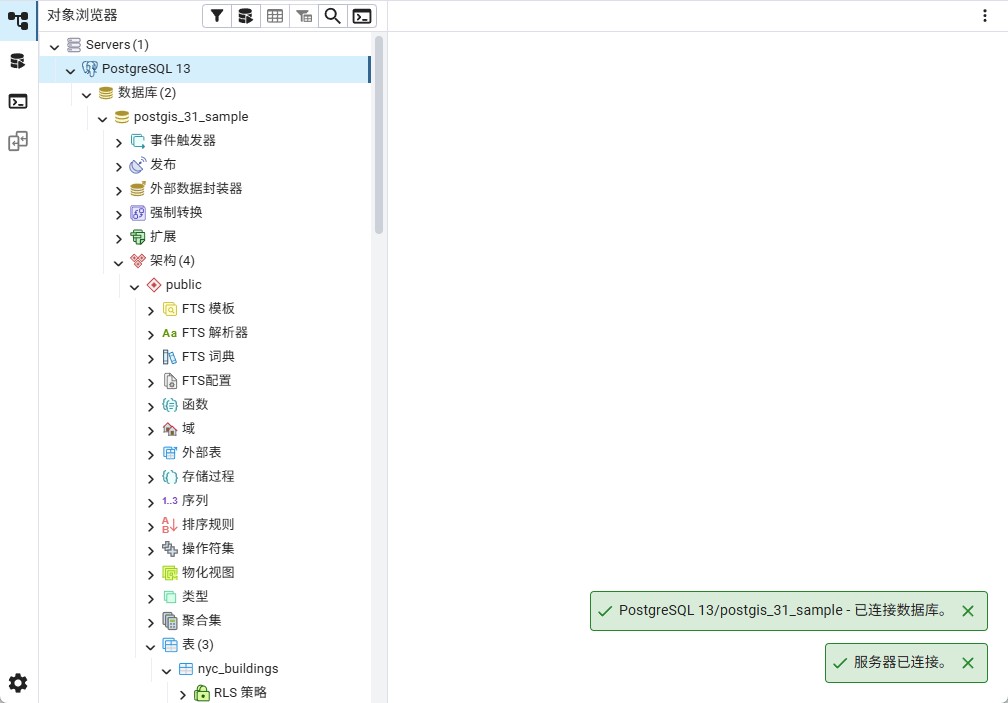Screen dimensions: 1008x703
Task: Collapse the Servers (1) node
Action: (x=55, y=46)
